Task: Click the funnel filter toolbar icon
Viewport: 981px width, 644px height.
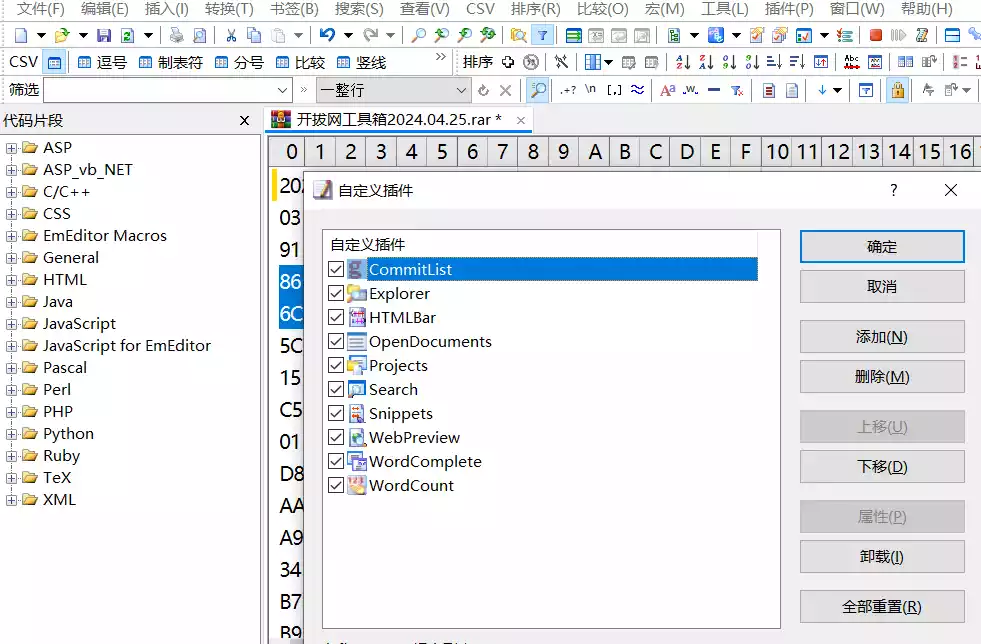Action: pos(543,35)
